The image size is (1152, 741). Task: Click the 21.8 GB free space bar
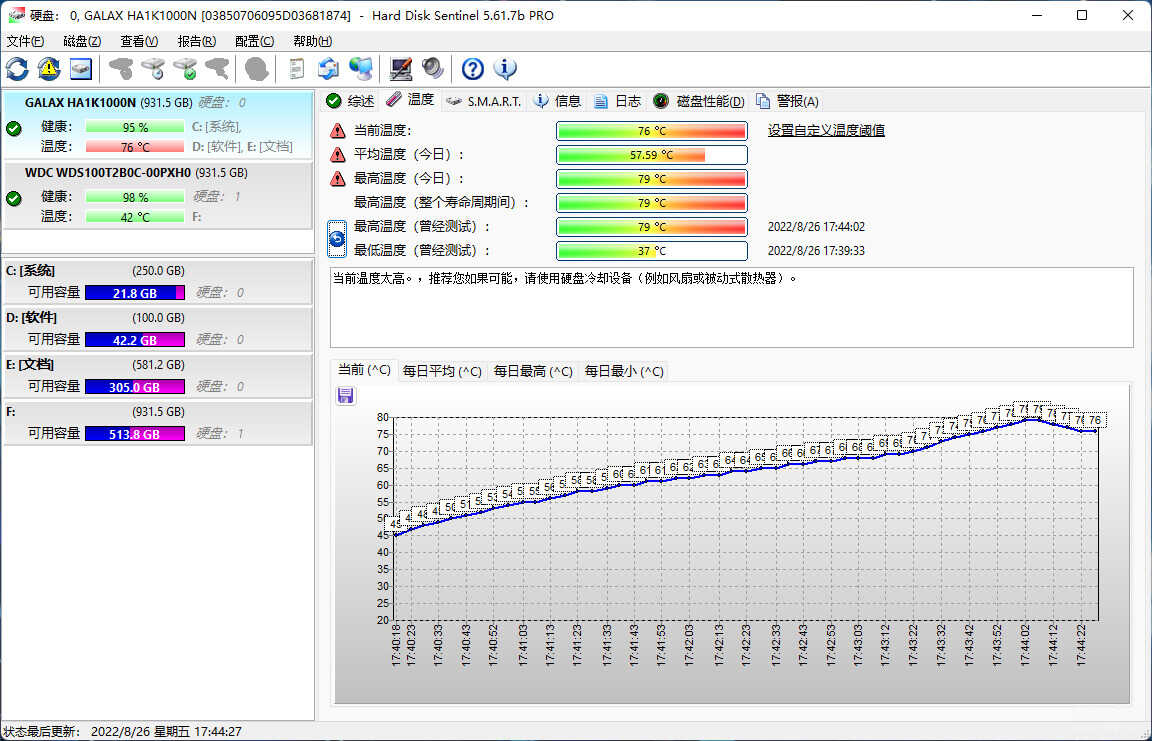(135, 293)
